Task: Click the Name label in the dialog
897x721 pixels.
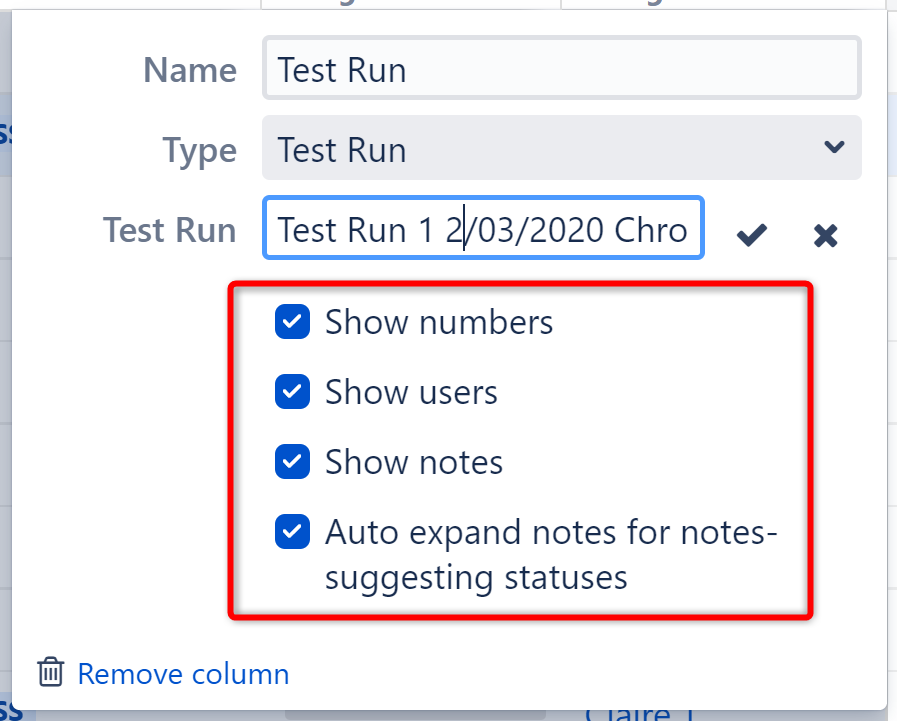Action: point(189,69)
